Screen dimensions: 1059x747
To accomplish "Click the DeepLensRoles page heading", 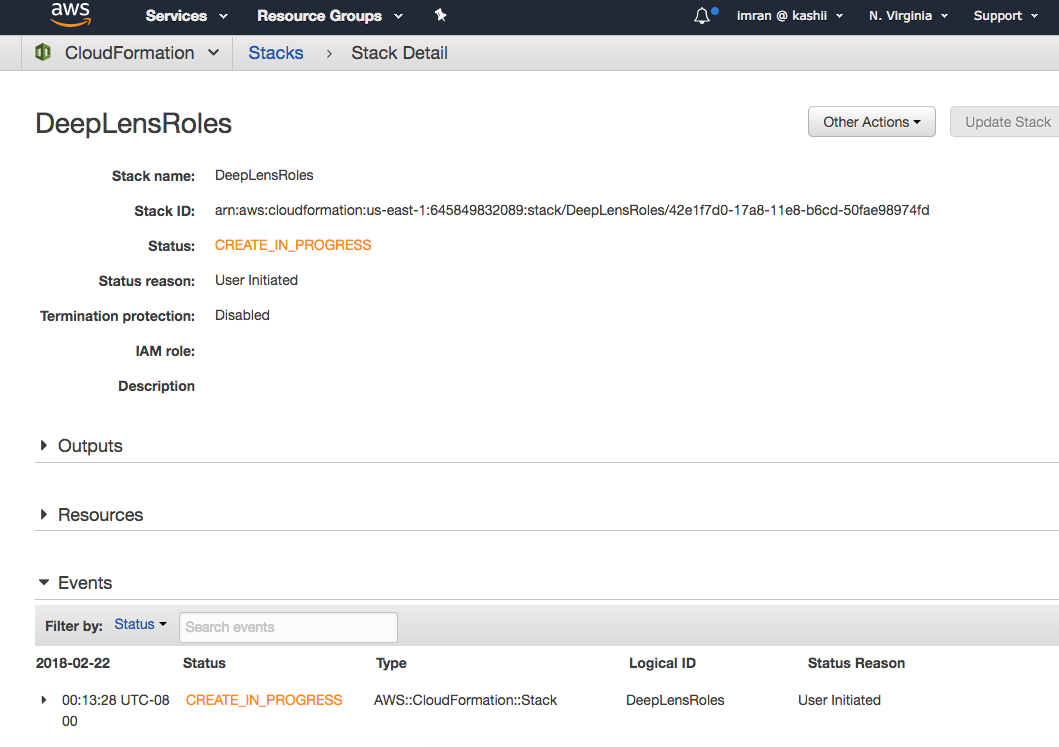I will point(134,124).
